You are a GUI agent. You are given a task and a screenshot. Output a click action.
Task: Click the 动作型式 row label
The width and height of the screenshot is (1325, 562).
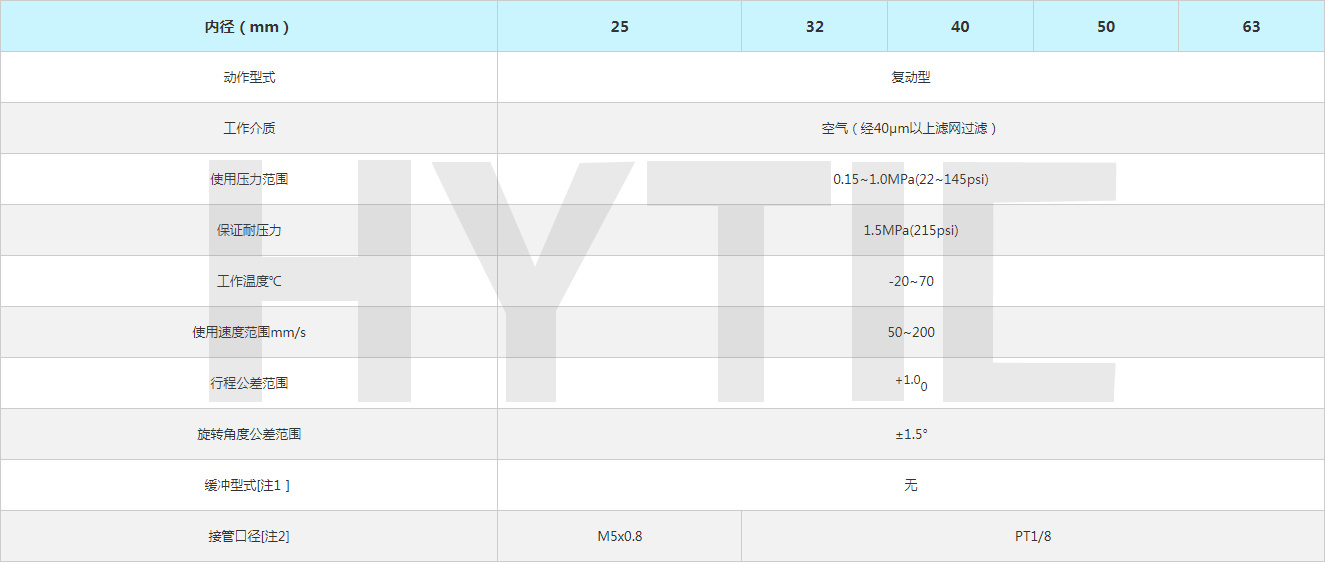click(x=249, y=77)
